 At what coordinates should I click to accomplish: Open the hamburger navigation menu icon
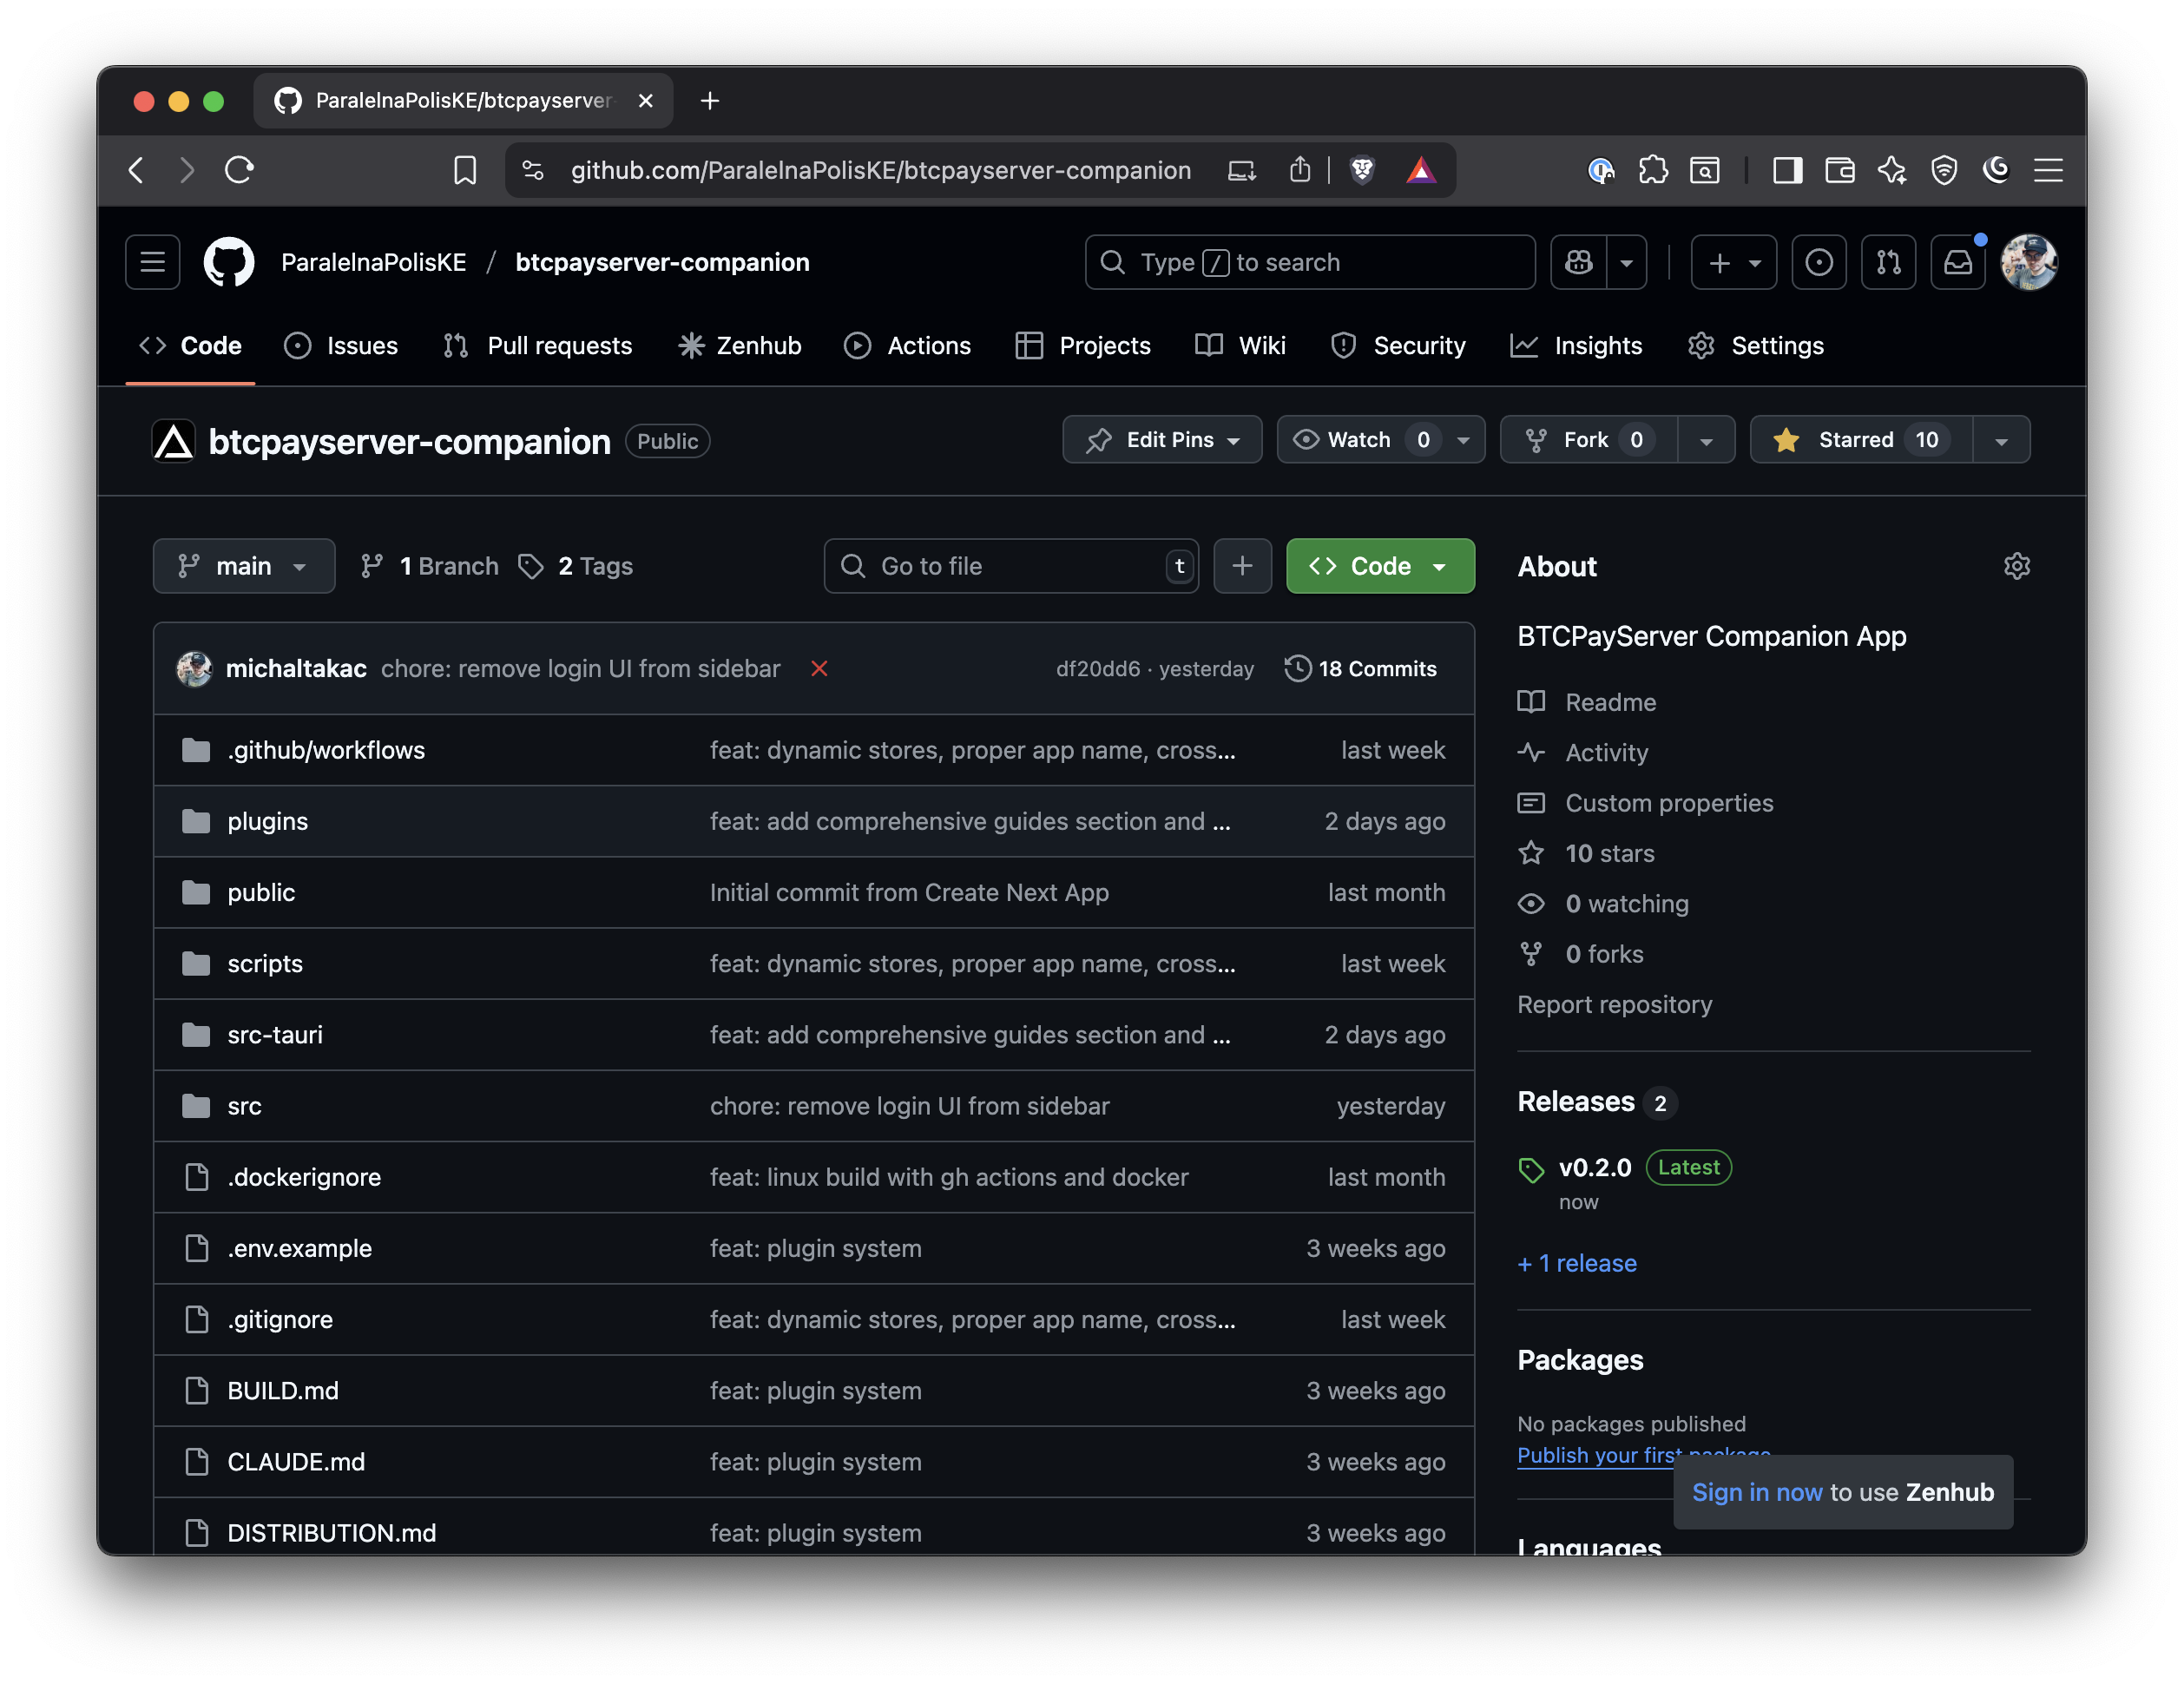pos(152,262)
